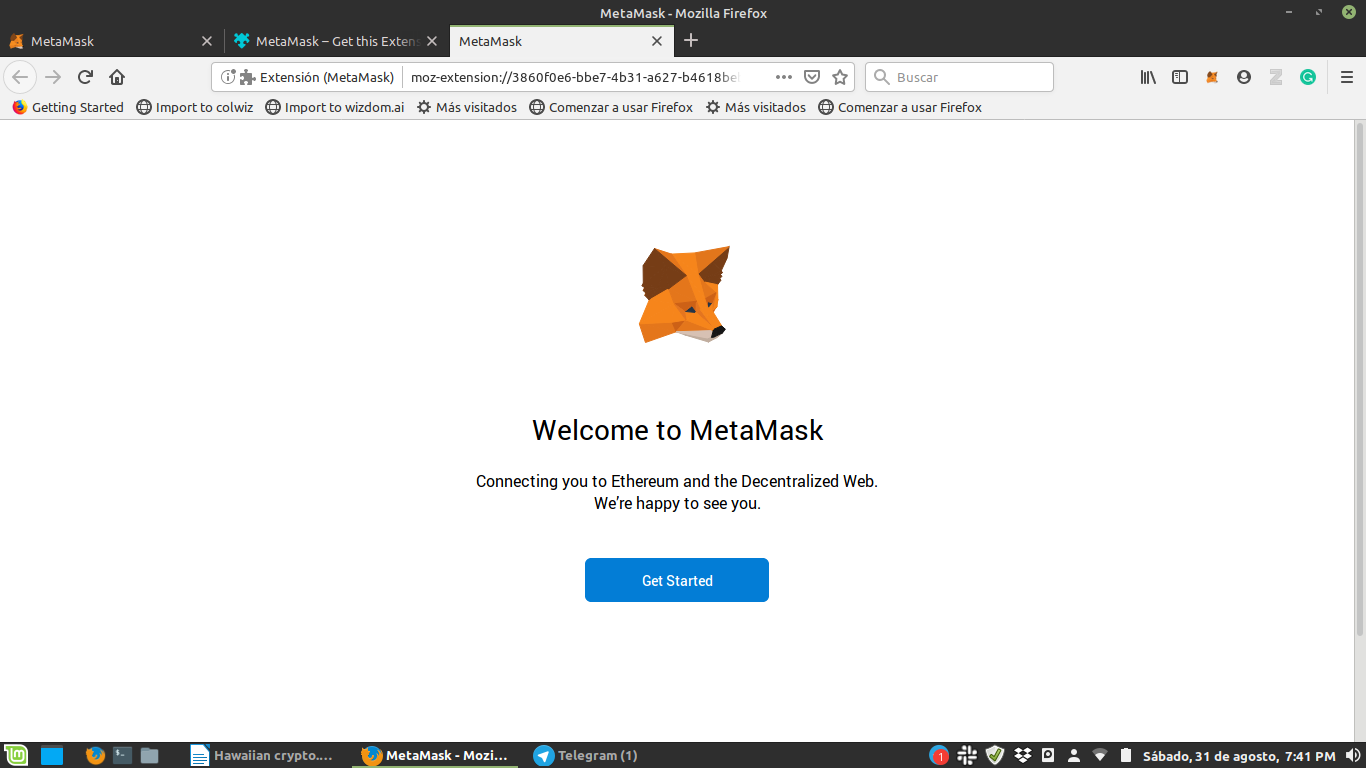
Task: Click the Zotero Z toolbar icon
Action: [x=1276, y=77]
